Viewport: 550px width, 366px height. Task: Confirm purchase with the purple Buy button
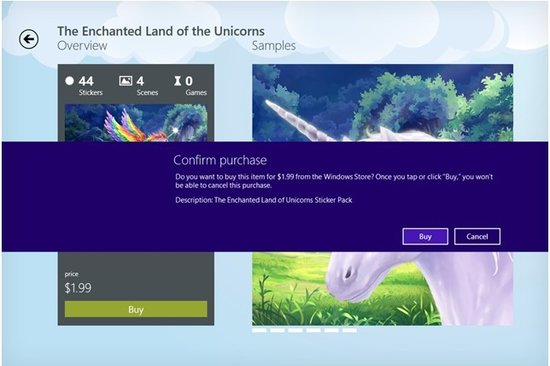point(425,237)
